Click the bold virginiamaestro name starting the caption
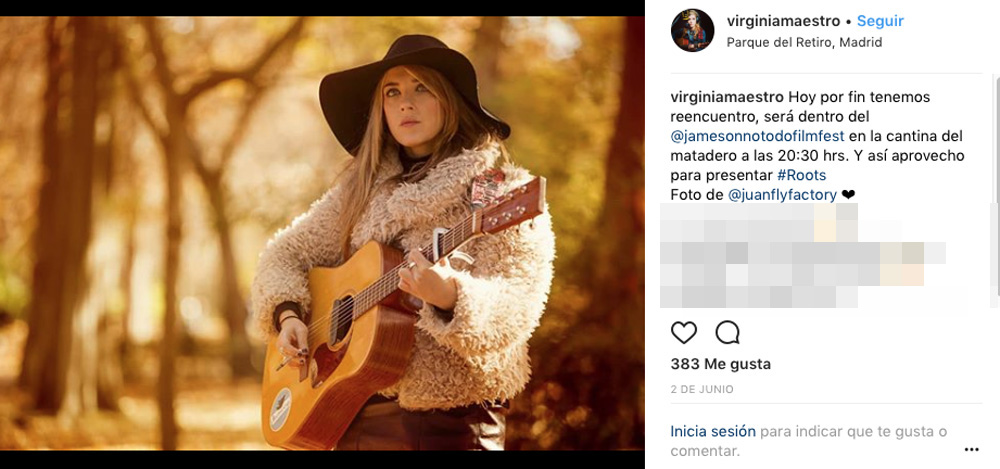This screenshot has width=1000, height=469. [x=727, y=97]
